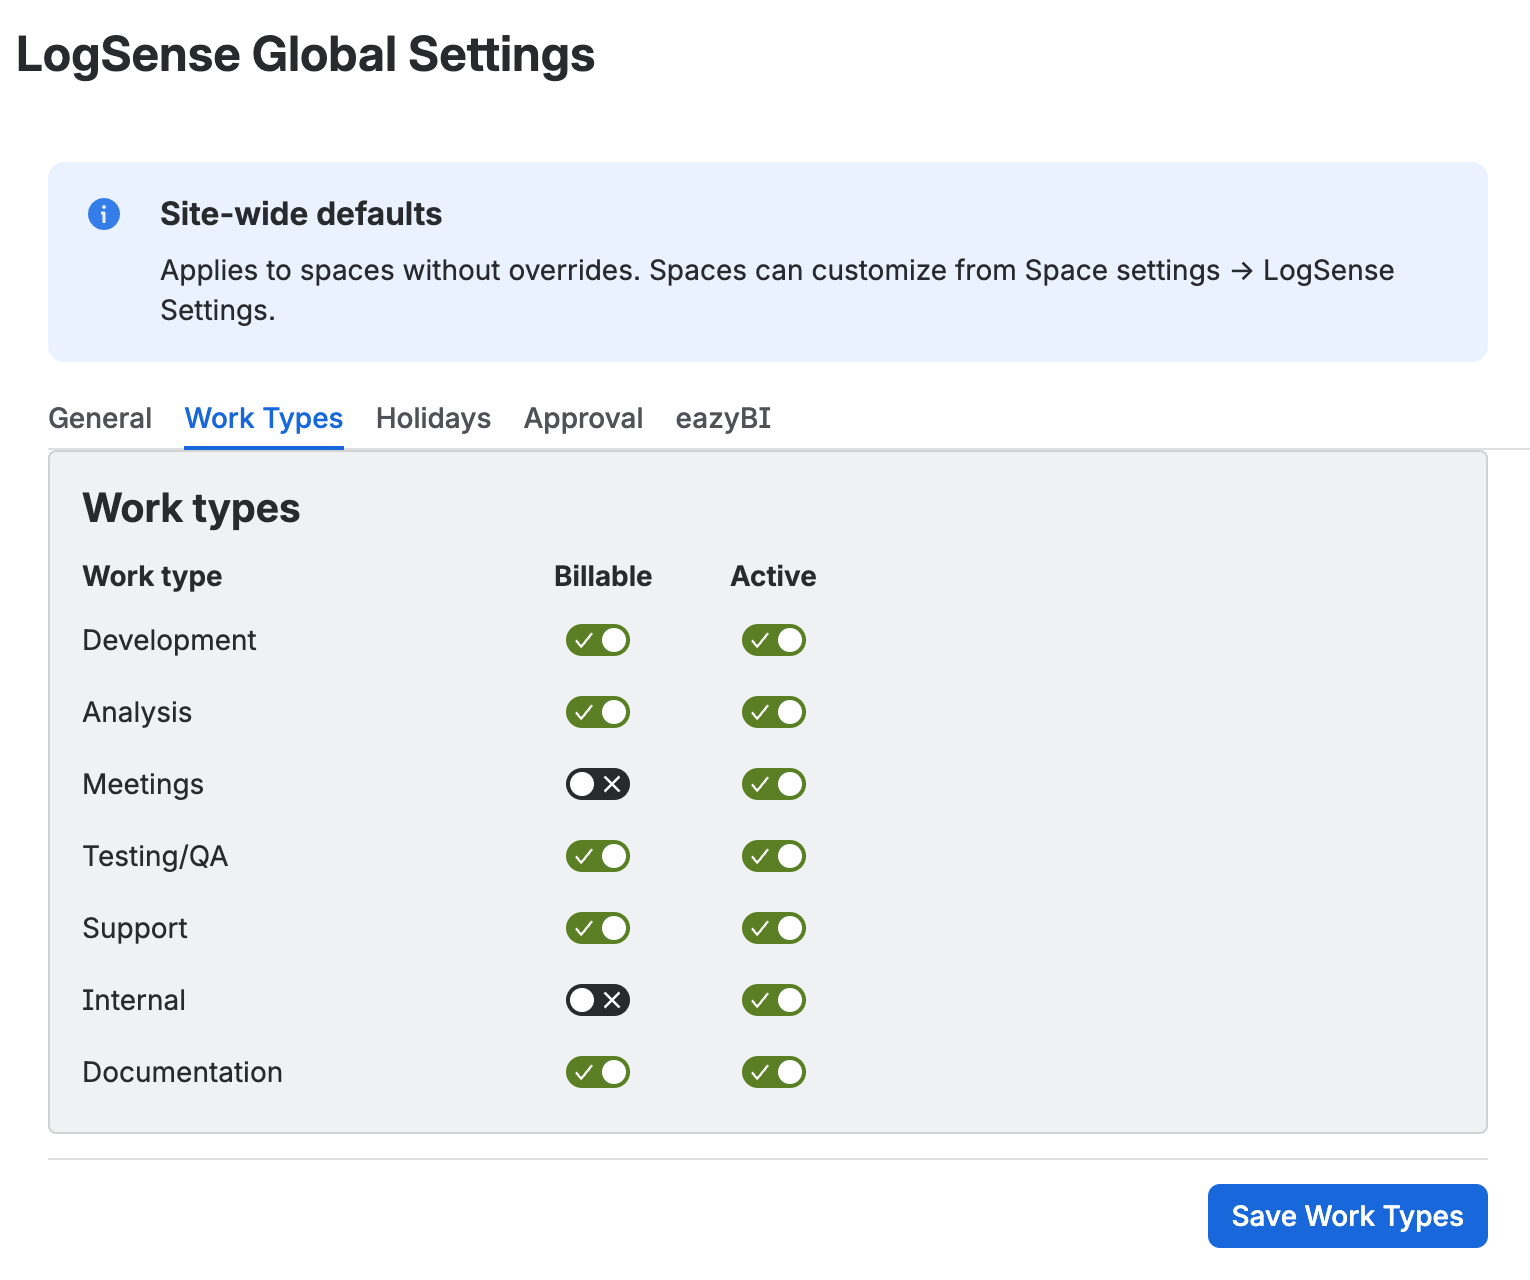Toggle Development active switch

[x=774, y=640]
